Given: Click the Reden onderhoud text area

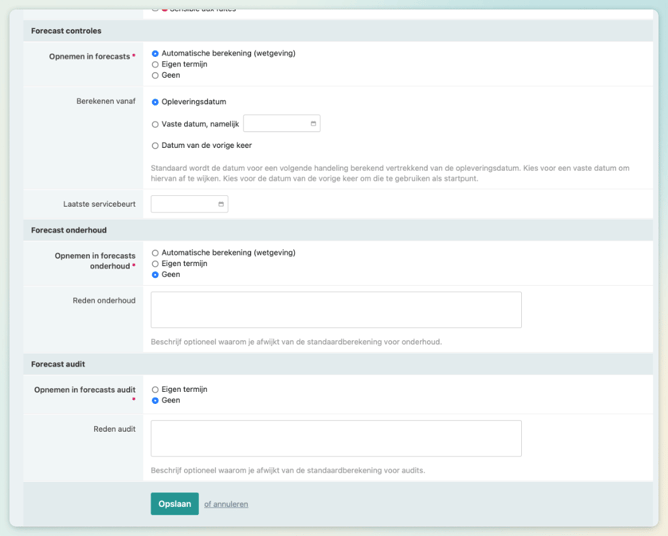Looking at the screenshot, I should (x=336, y=310).
